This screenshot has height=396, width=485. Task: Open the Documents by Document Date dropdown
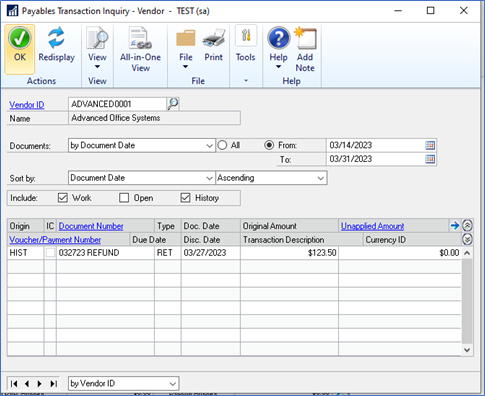(141, 145)
